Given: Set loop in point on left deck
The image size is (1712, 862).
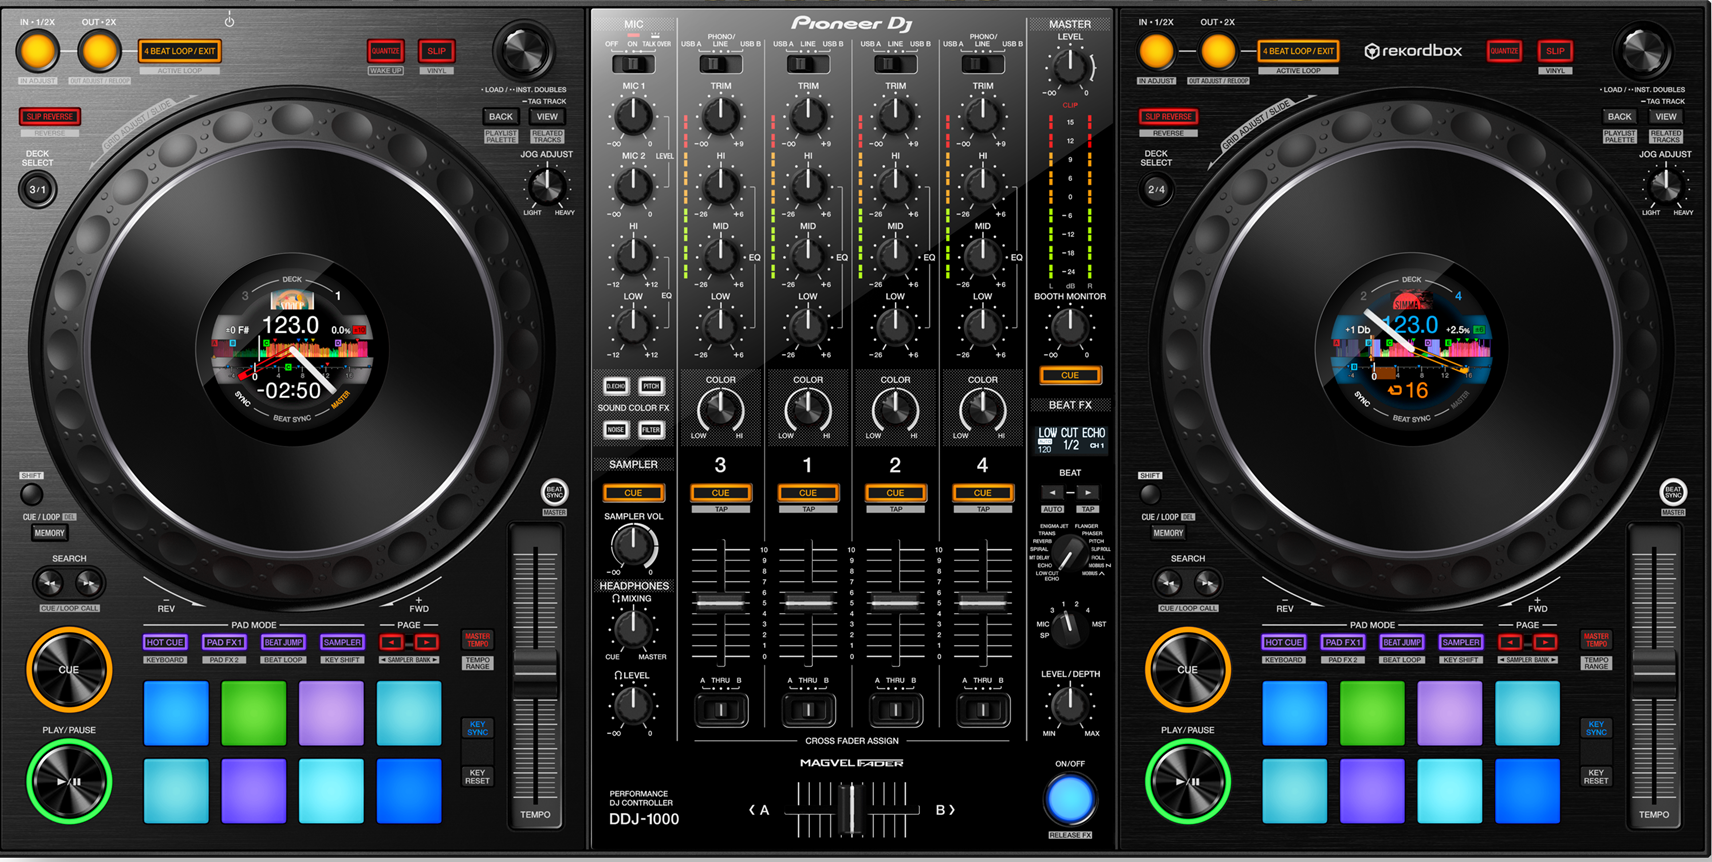Looking at the screenshot, I should point(38,50).
